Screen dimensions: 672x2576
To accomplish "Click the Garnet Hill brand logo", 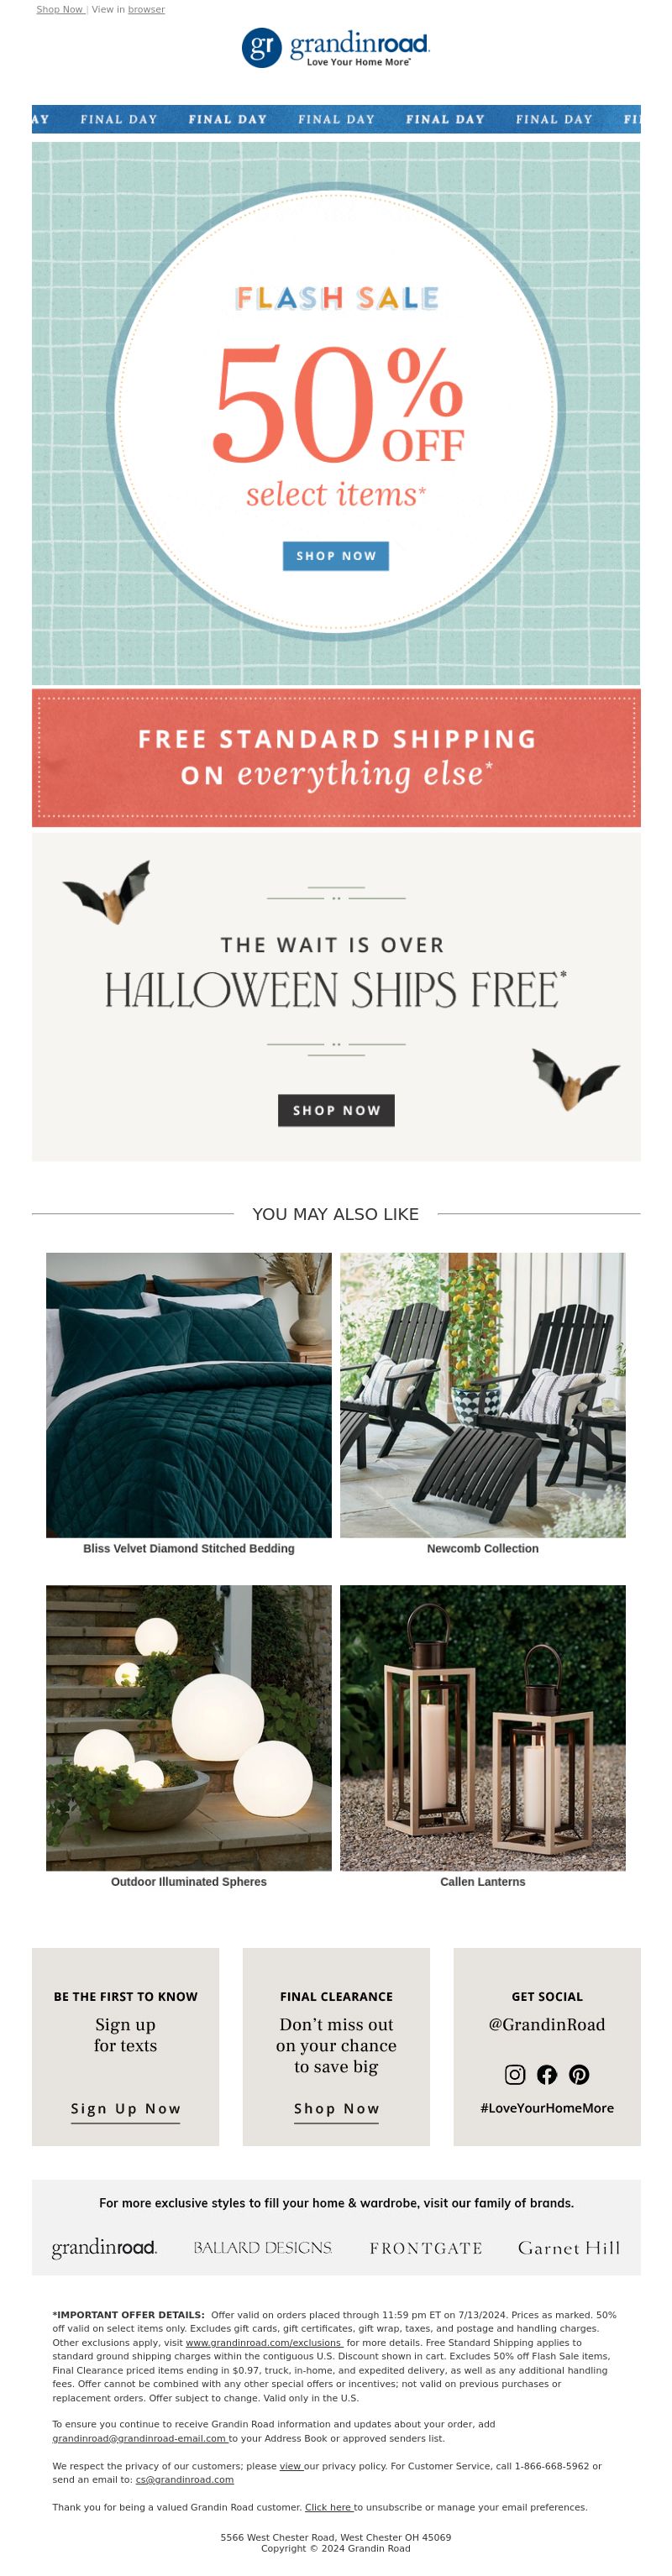I will click(x=569, y=2248).
